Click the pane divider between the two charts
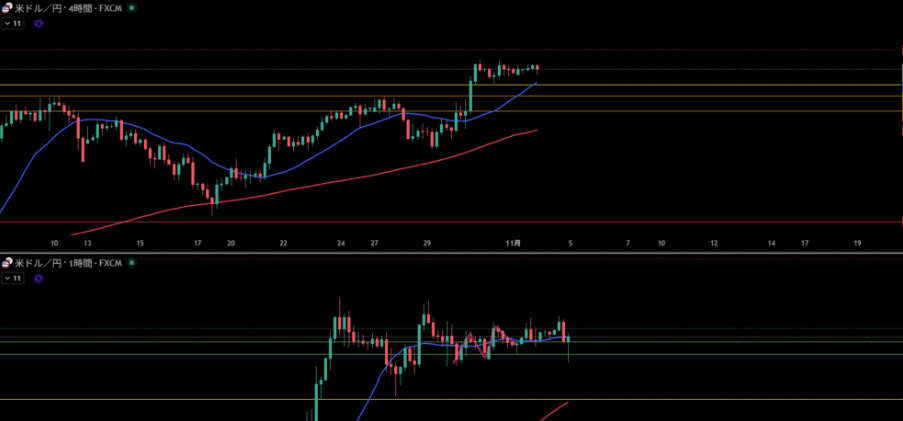This screenshot has width=903, height=421. point(450,252)
